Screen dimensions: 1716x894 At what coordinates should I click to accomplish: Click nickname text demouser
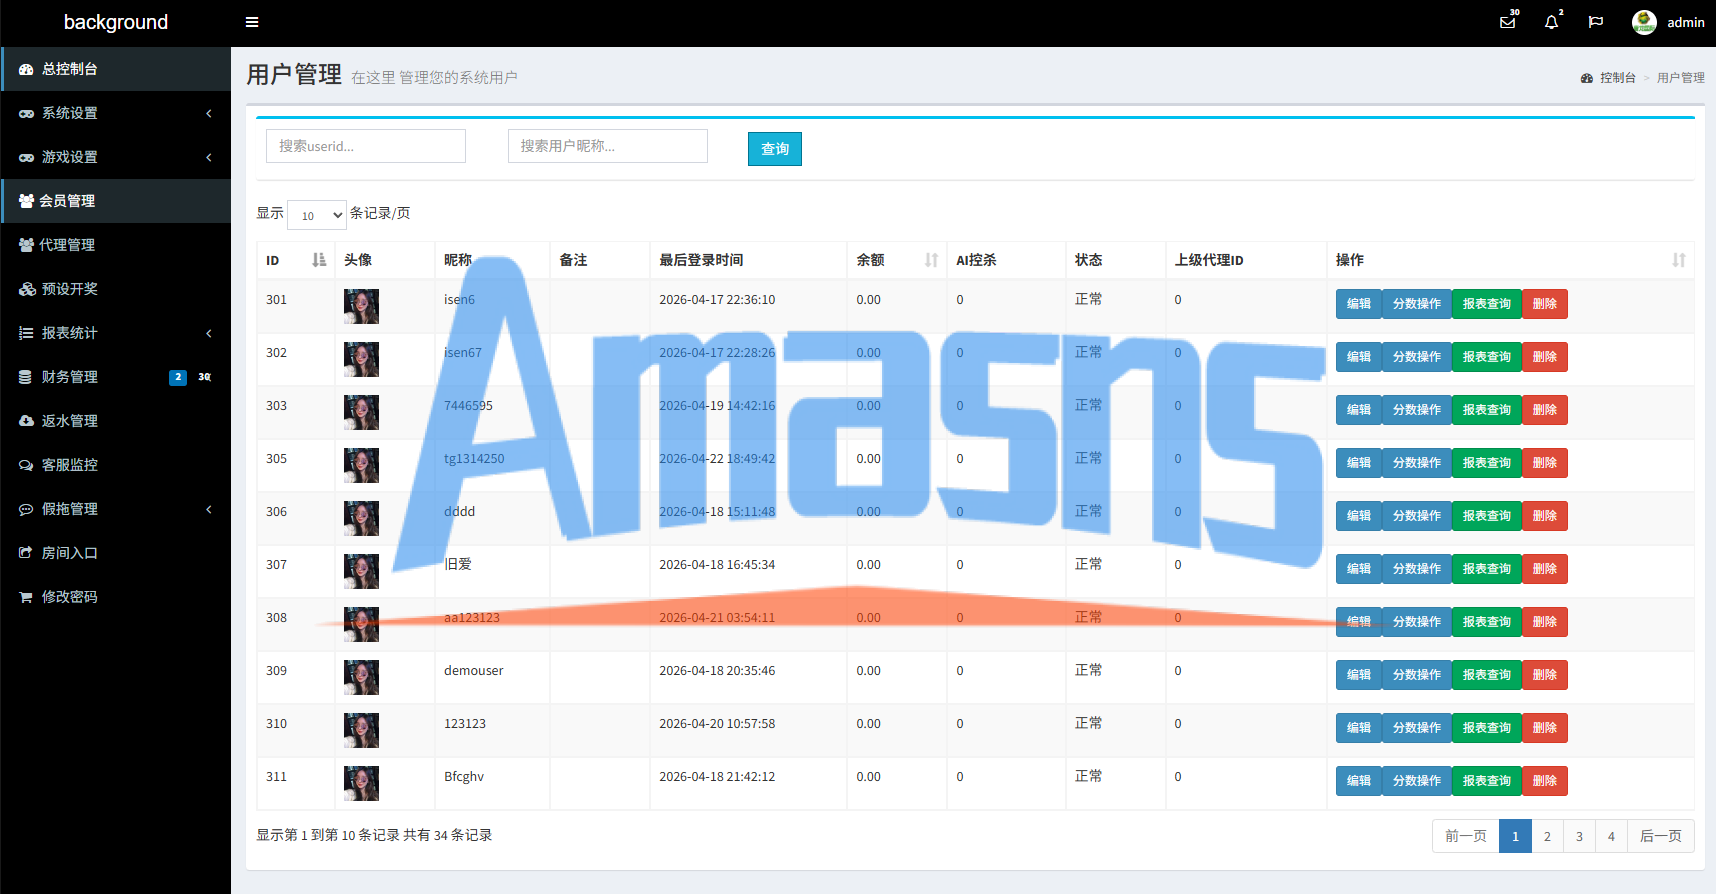coord(474,671)
